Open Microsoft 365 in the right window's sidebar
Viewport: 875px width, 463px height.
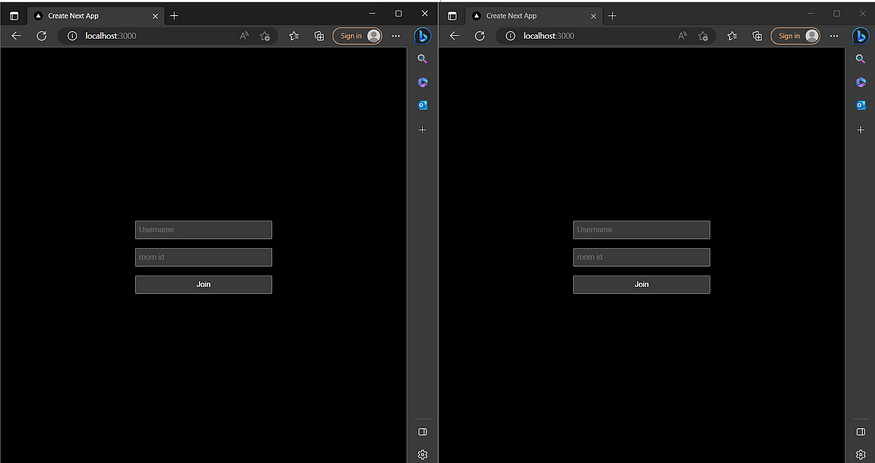tap(860, 83)
